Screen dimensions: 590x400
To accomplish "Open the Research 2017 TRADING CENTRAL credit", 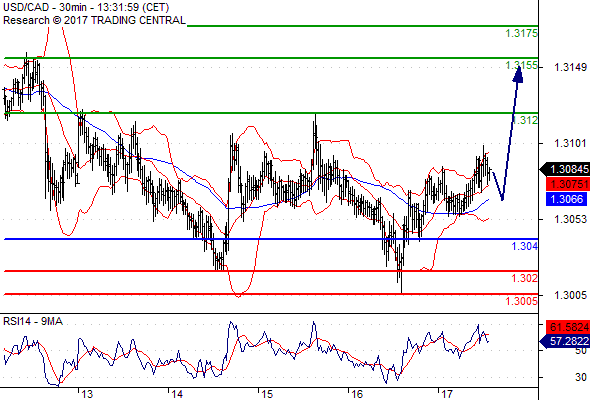I will (x=94, y=20).
